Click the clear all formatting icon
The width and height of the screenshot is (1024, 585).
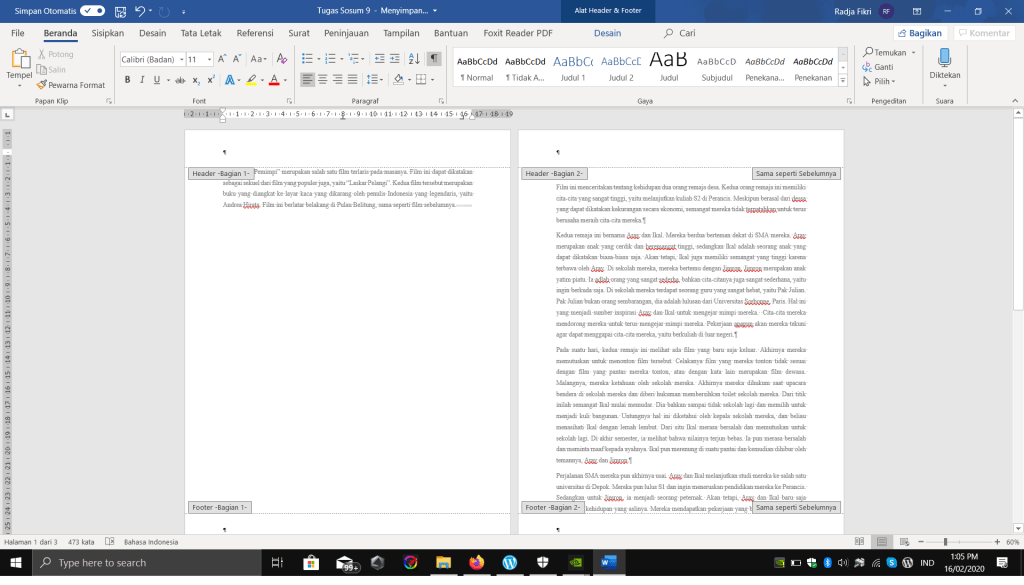coord(279,59)
